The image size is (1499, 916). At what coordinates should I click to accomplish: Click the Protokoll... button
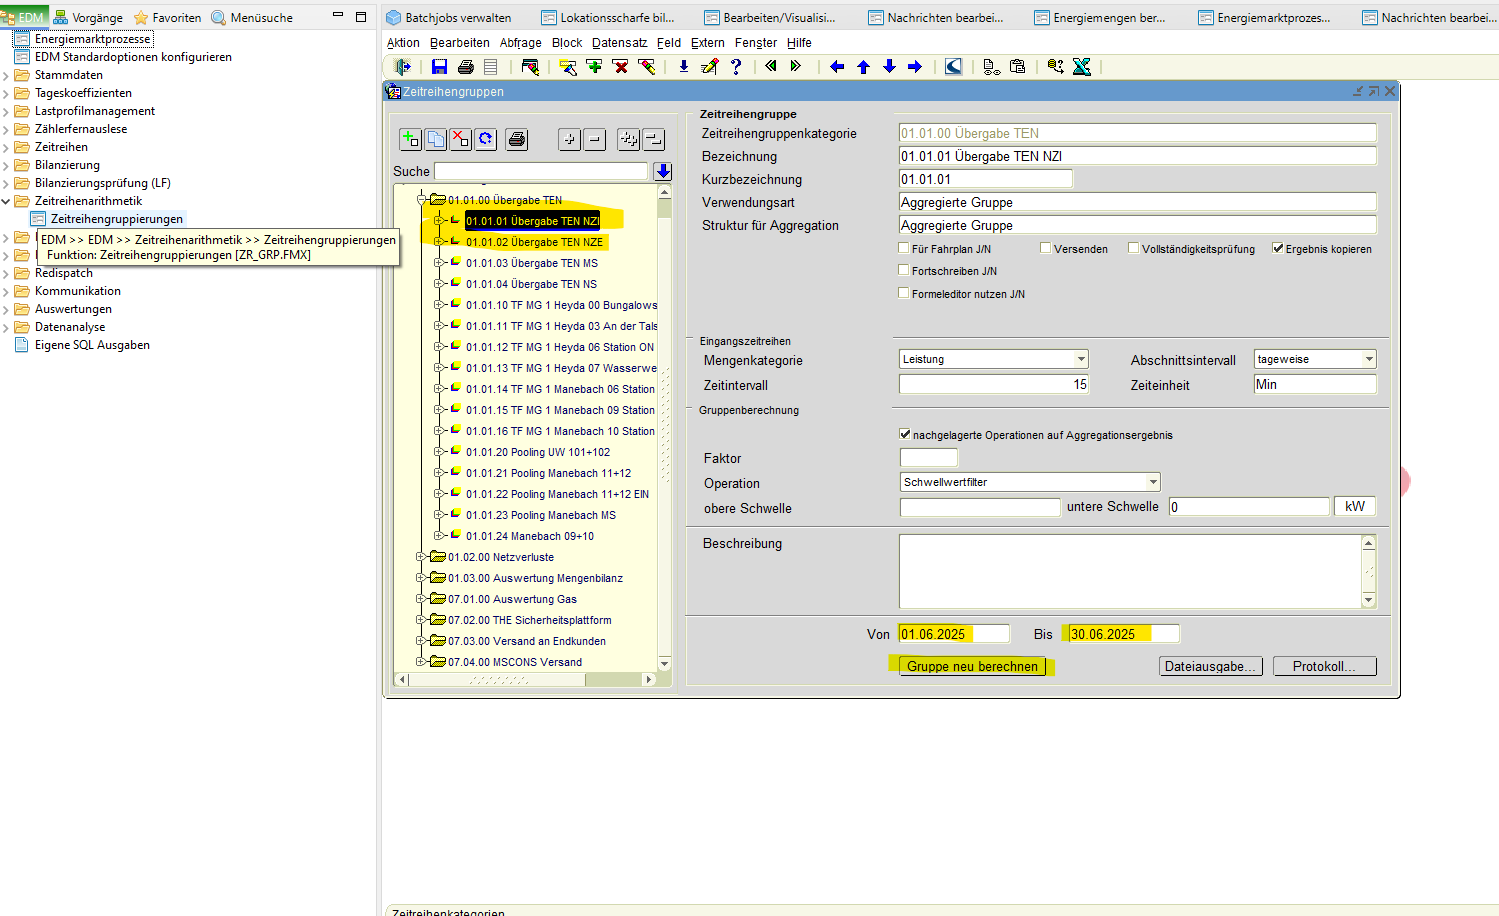pos(1324,666)
